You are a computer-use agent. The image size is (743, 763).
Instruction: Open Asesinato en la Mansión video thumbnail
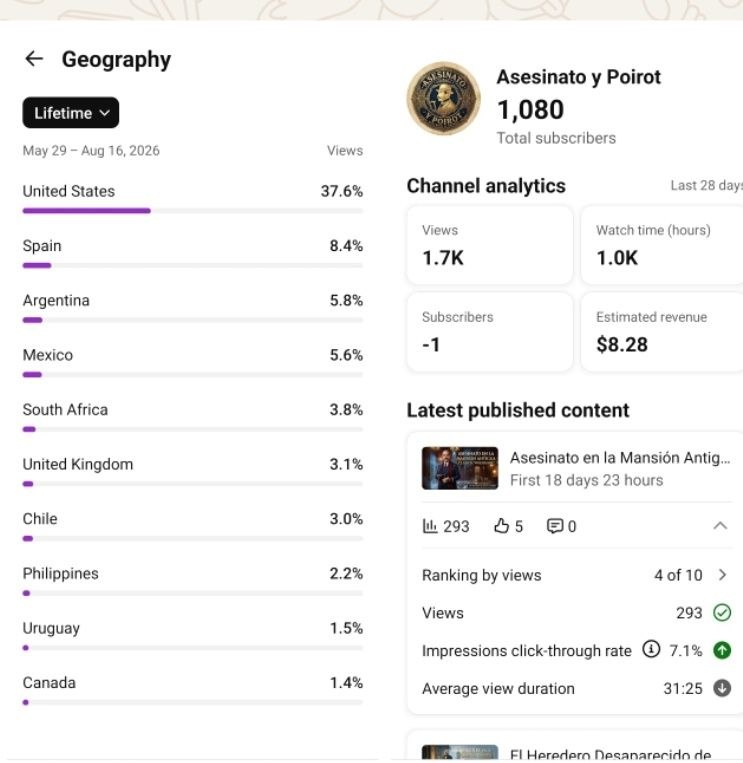pos(460,468)
